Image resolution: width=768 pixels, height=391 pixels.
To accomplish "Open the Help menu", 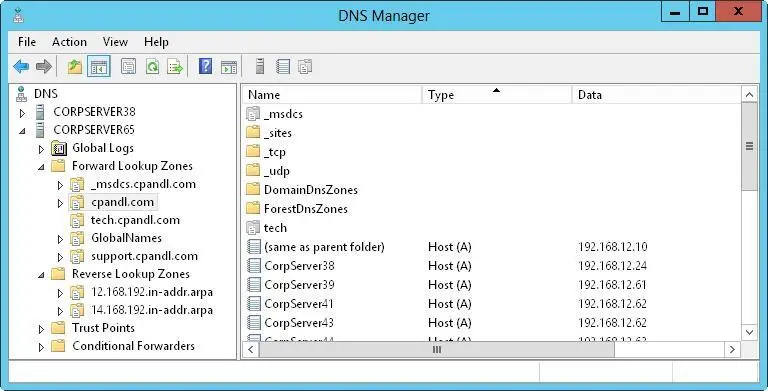I will [x=156, y=42].
